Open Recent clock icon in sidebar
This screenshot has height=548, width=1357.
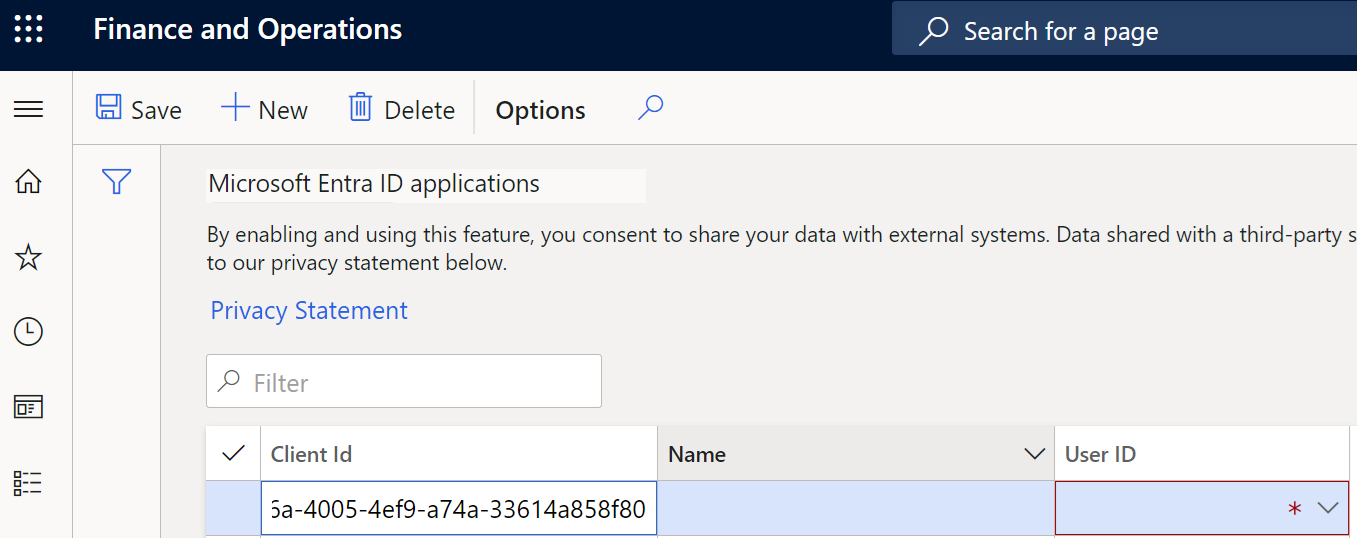pyautogui.click(x=28, y=332)
